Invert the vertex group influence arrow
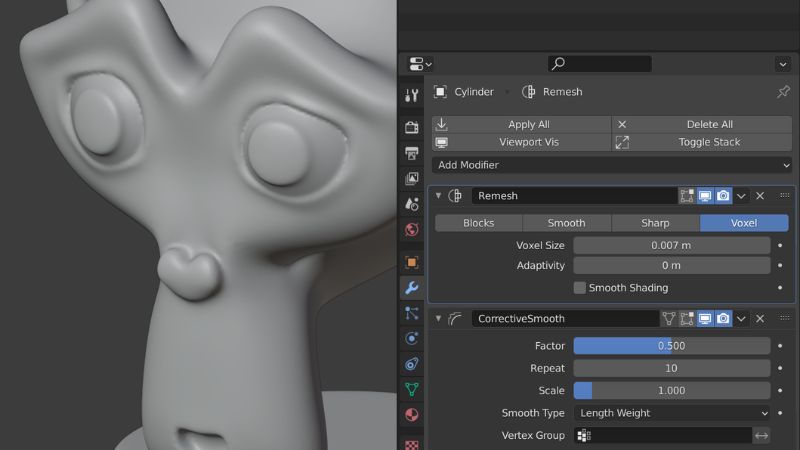The image size is (800, 450). 761,435
